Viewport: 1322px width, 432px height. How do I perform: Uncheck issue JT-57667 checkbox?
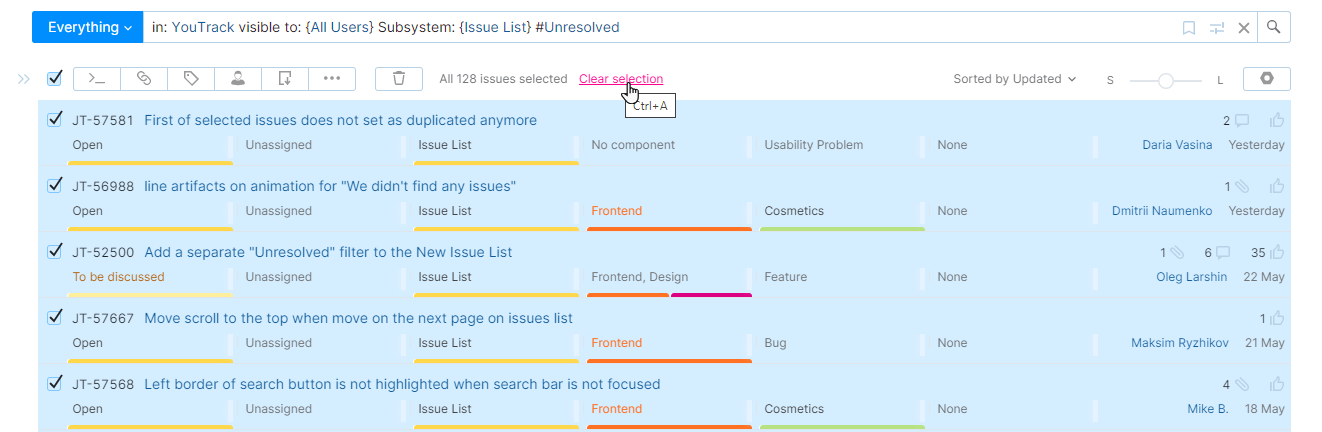(56, 318)
